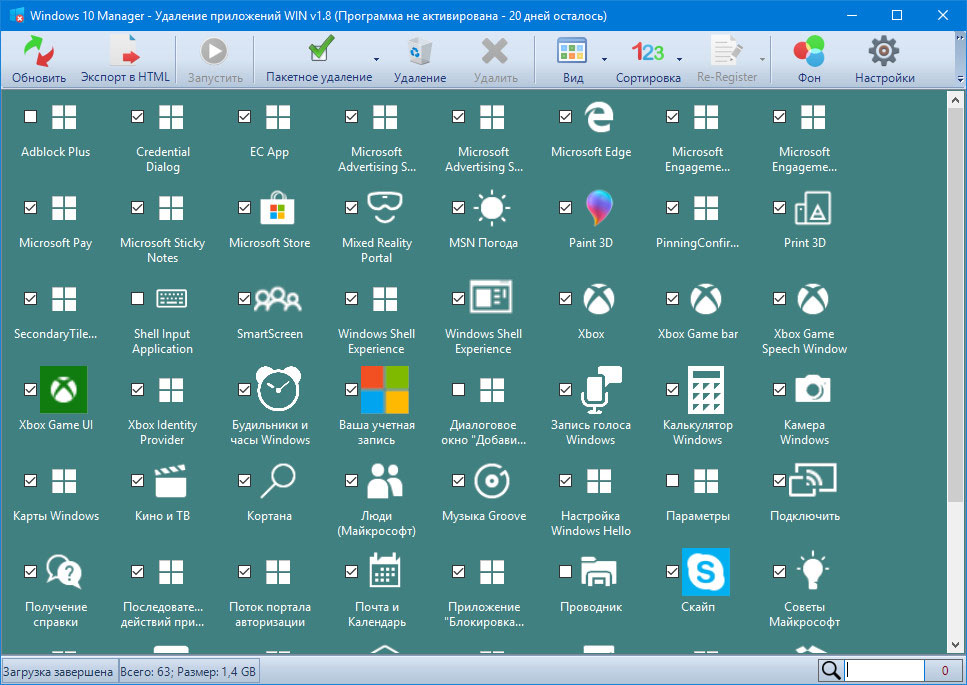Select the Paint 3D app icon
The image size is (967, 685).
pos(598,209)
